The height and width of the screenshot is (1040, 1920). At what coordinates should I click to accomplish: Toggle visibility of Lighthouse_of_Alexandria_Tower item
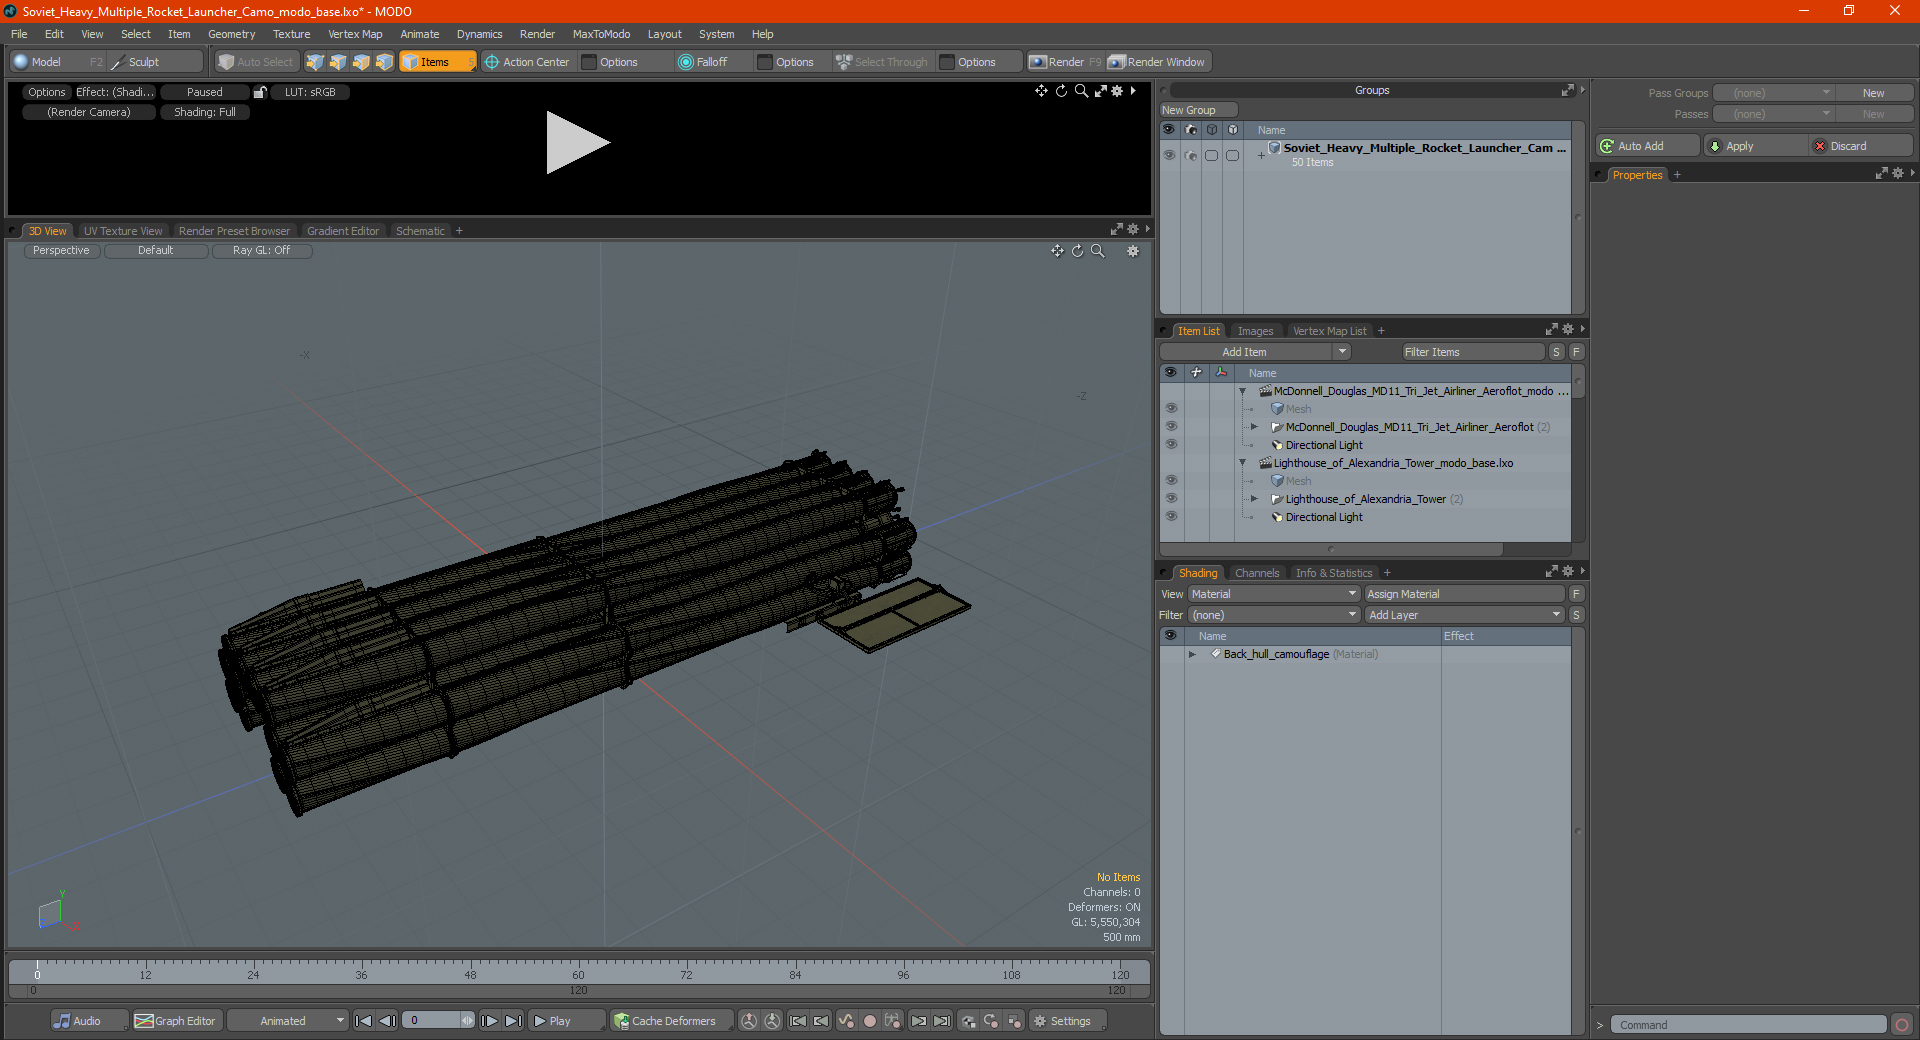(1171, 499)
